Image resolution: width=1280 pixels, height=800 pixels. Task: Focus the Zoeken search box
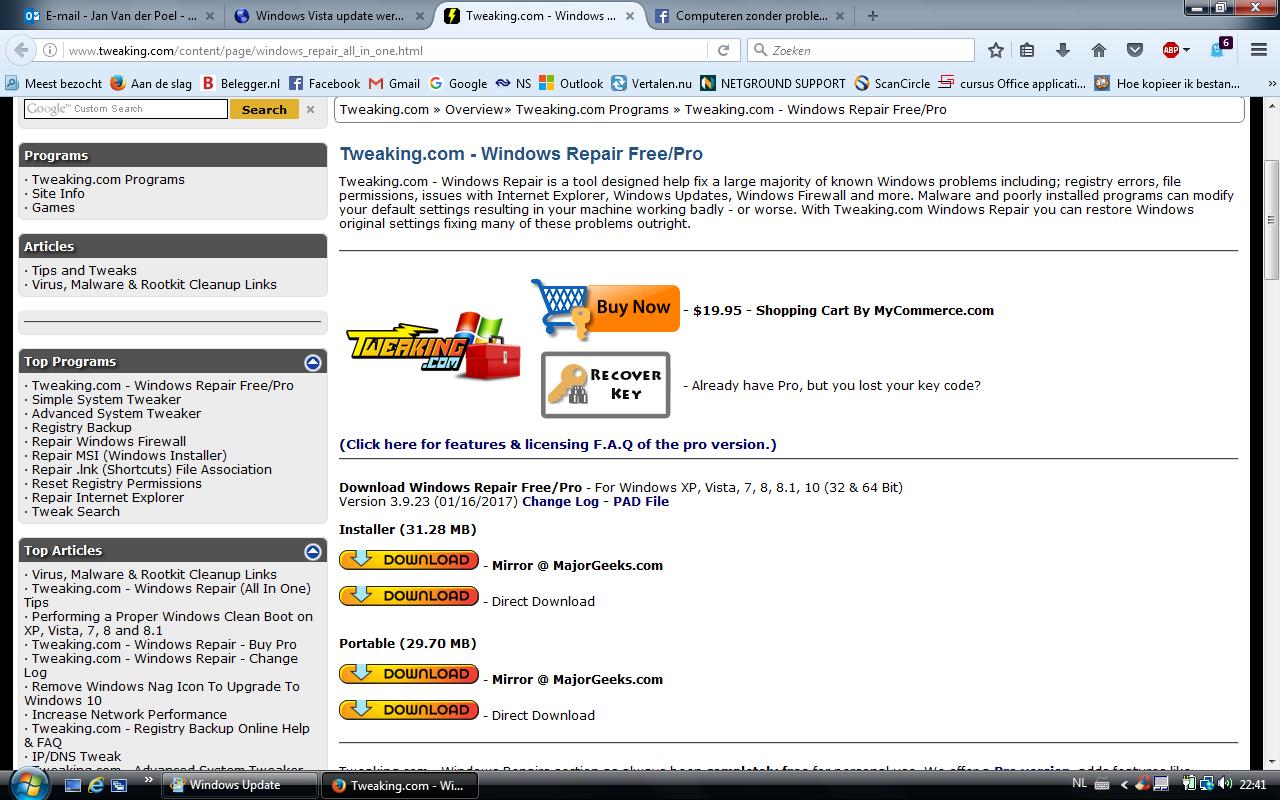point(861,50)
